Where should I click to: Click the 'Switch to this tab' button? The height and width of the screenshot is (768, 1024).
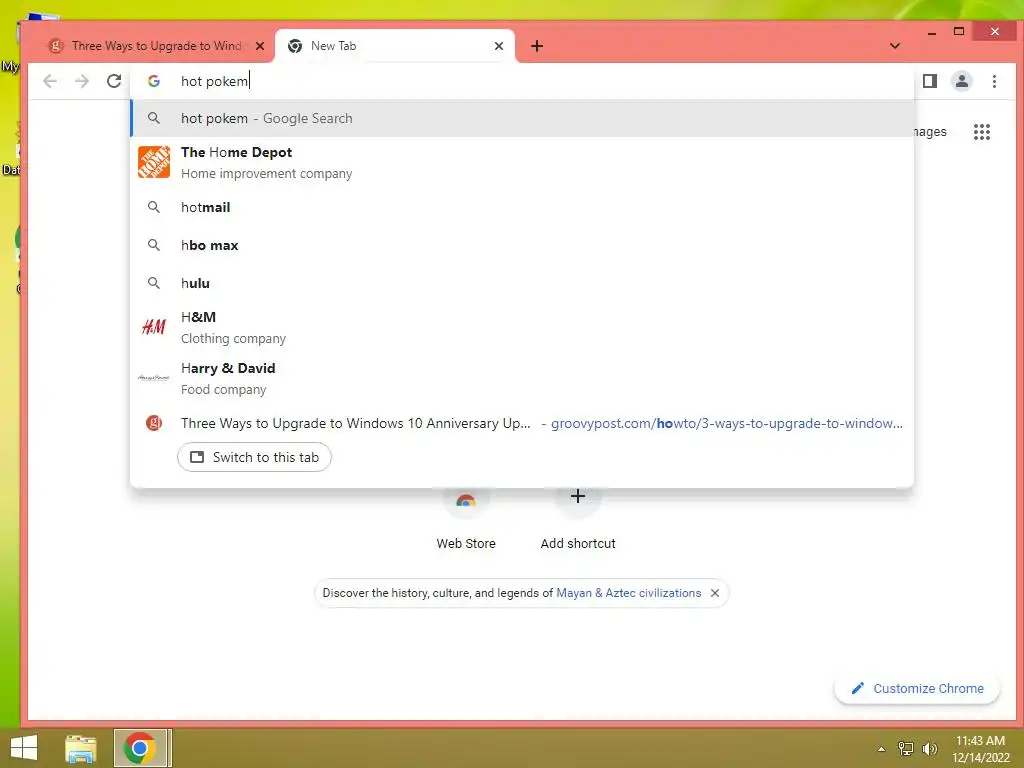(x=254, y=457)
